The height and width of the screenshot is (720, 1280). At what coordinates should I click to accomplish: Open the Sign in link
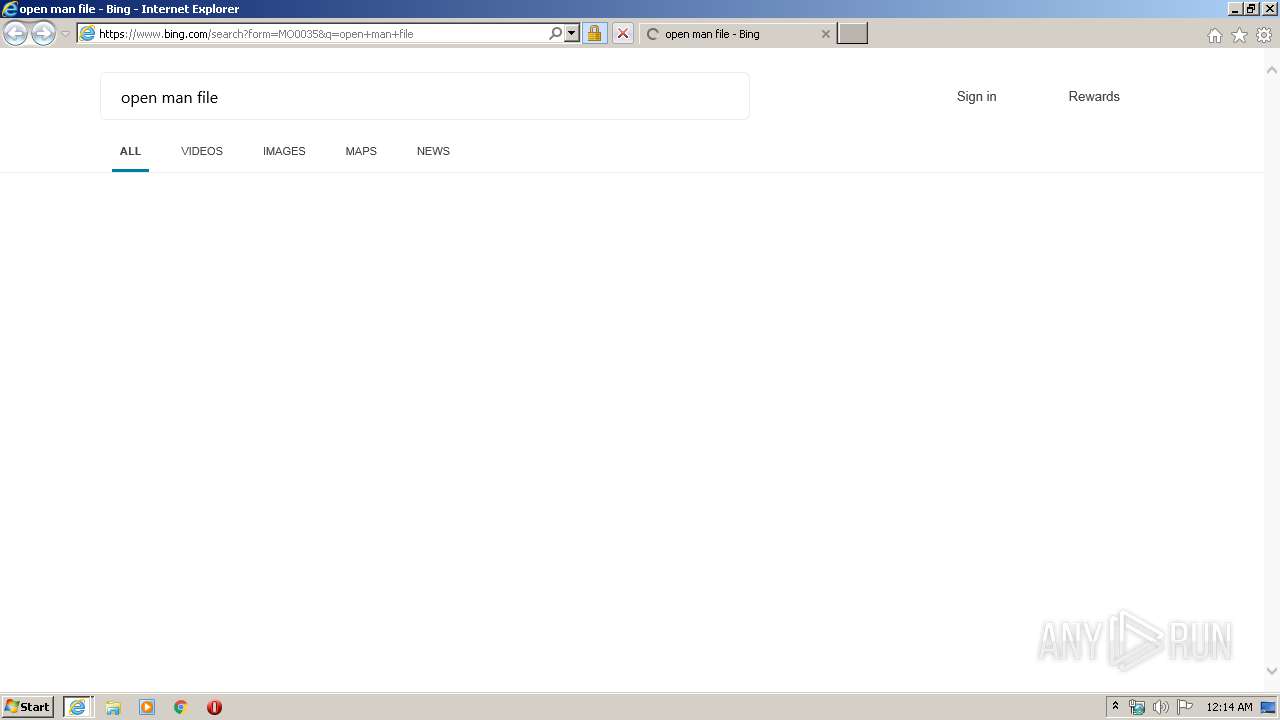click(976, 97)
